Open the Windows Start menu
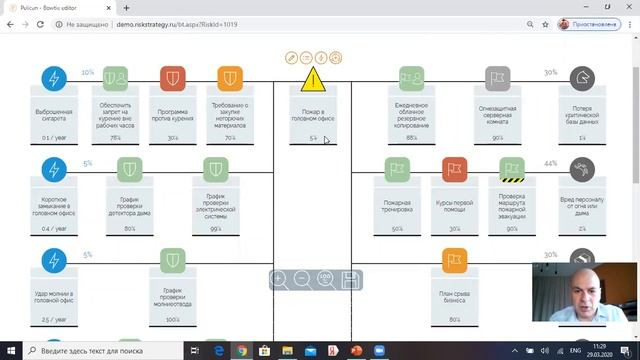640x360 pixels. (x=11, y=351)
